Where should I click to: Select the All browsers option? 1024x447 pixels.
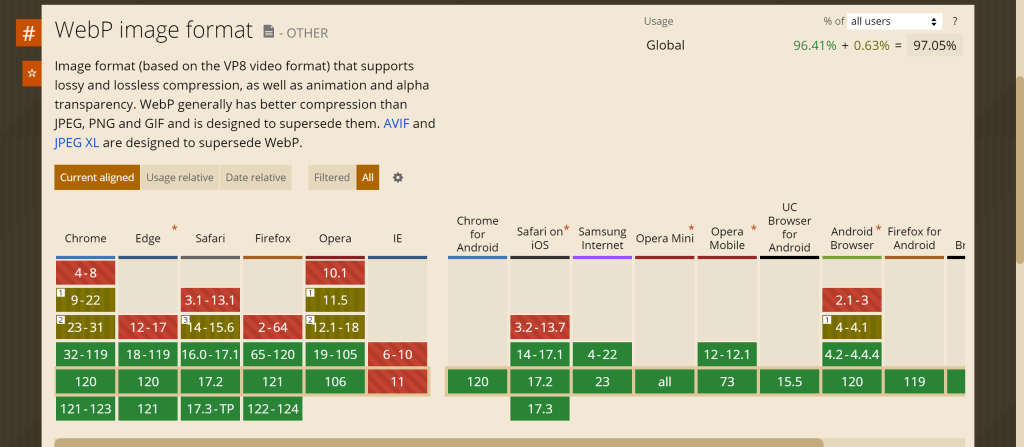[x=368, y=178]
